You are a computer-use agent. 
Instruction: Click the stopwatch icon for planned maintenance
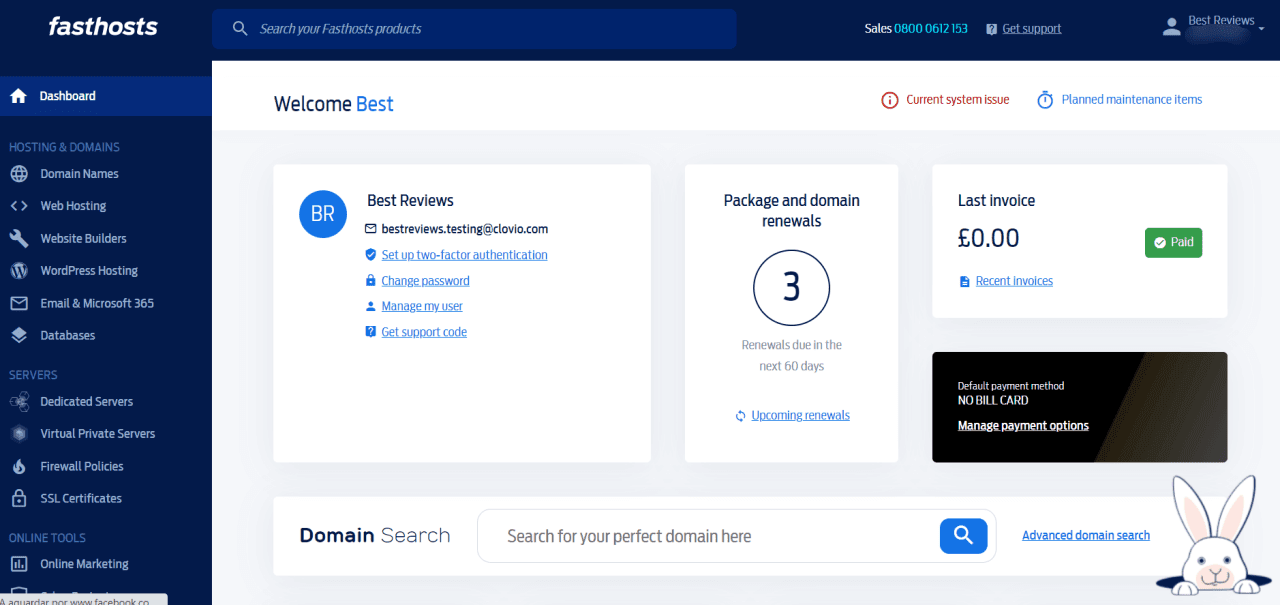point(1045,100)
